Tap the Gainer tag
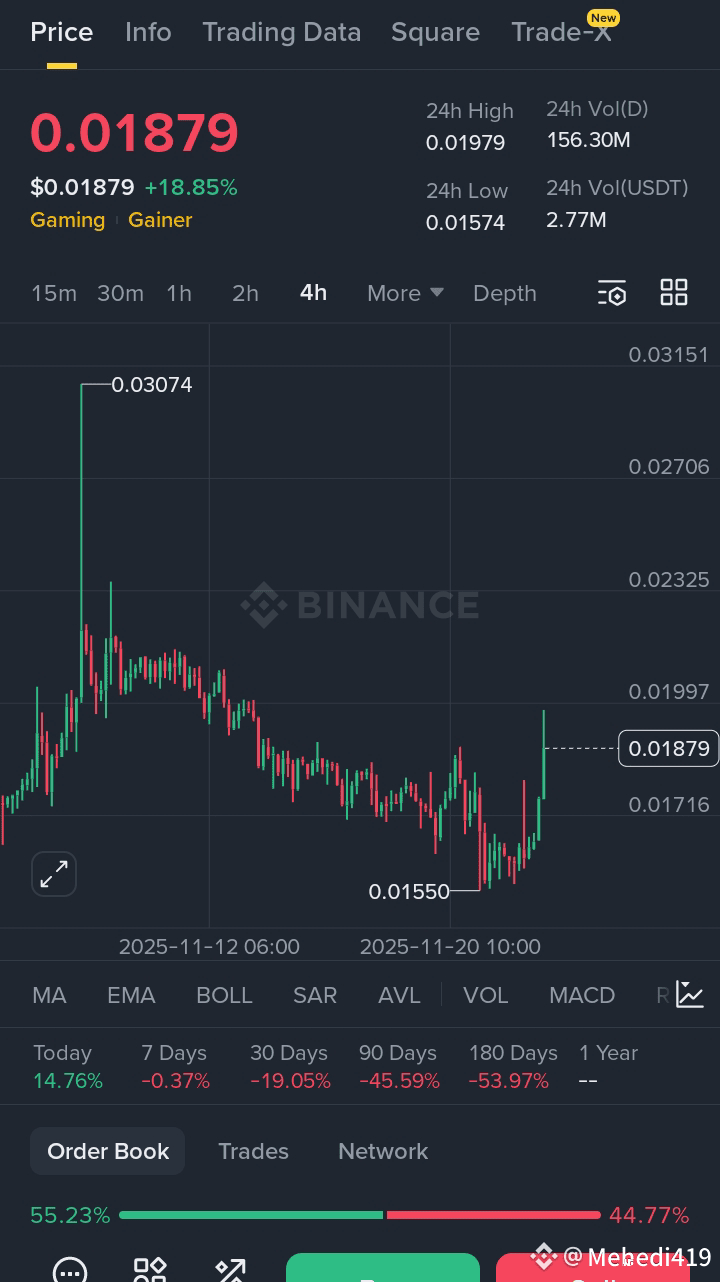Viewport: 720px width, 1282px height. [160, 220]
